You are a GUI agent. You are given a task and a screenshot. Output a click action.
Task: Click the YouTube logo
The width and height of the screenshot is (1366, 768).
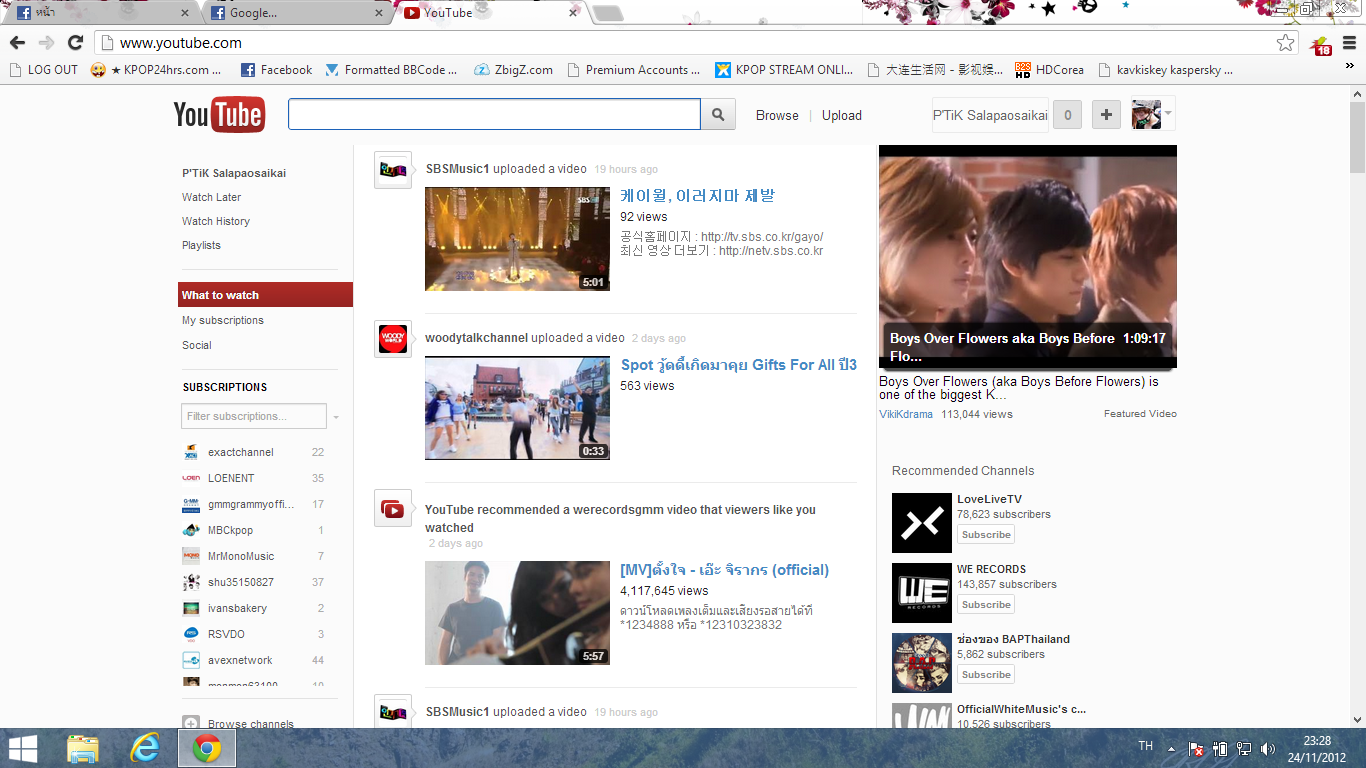219,115
